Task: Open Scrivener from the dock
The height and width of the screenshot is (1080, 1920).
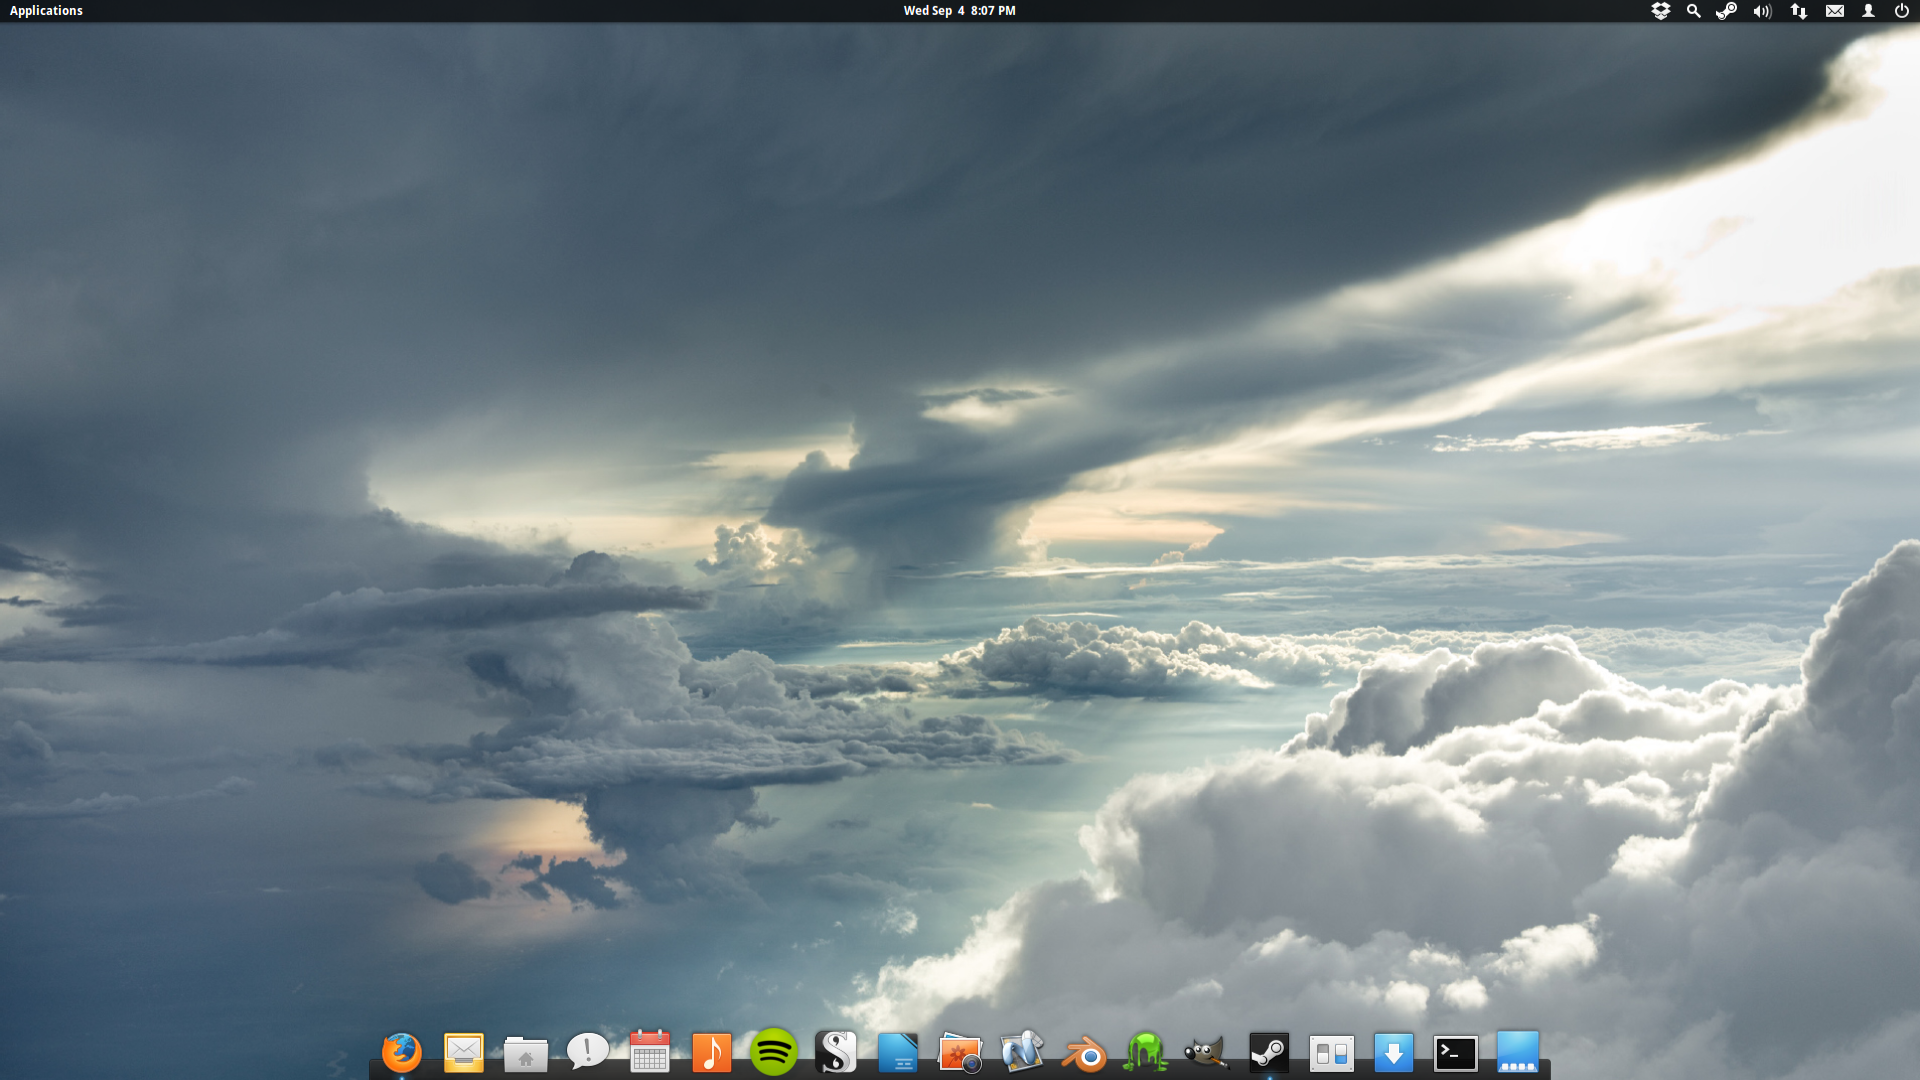Action: (836, 1052)
